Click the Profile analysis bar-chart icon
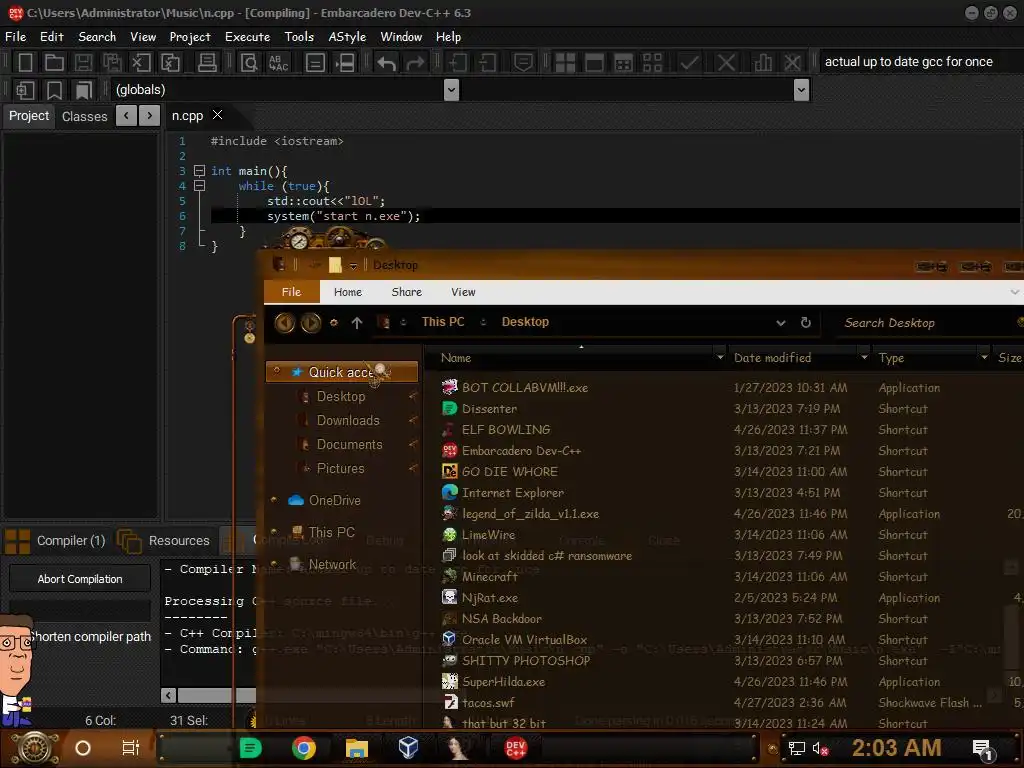This screenshot has height=768, width=1024. coord(762,63)
